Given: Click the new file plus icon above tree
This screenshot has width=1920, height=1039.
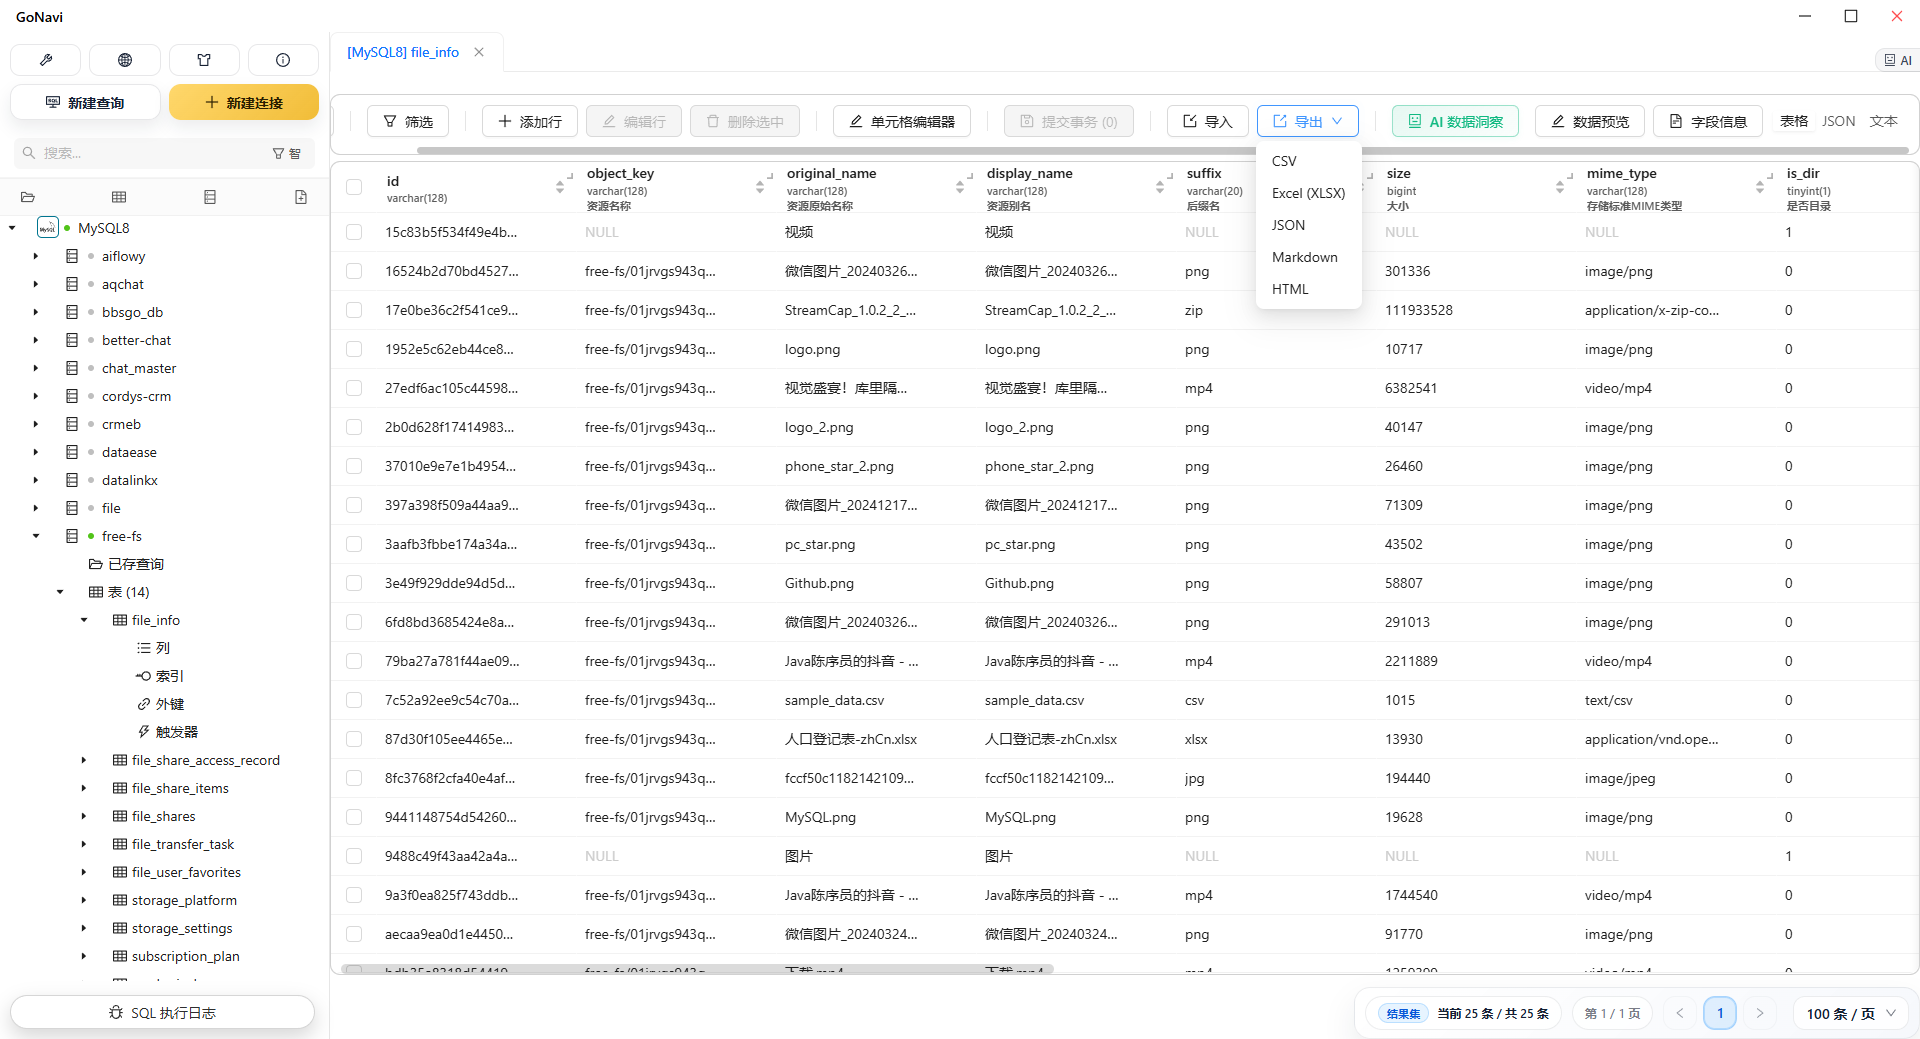Looking at the screenshot, I should pyautogui.click(x=301, y=197).
